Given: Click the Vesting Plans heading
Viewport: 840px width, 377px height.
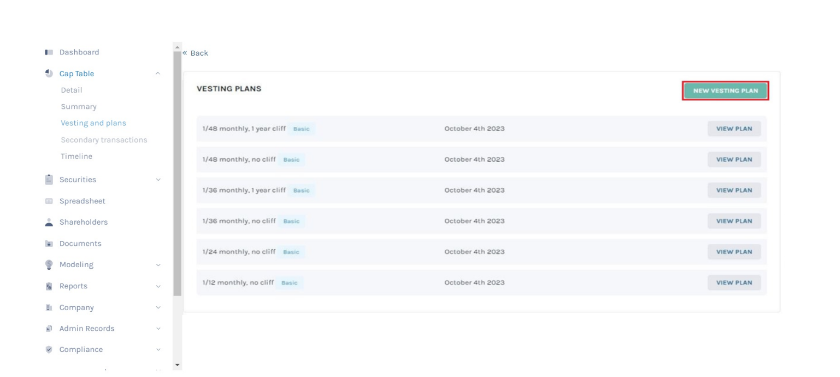Looking at the screenshot, I should (229, 89).
